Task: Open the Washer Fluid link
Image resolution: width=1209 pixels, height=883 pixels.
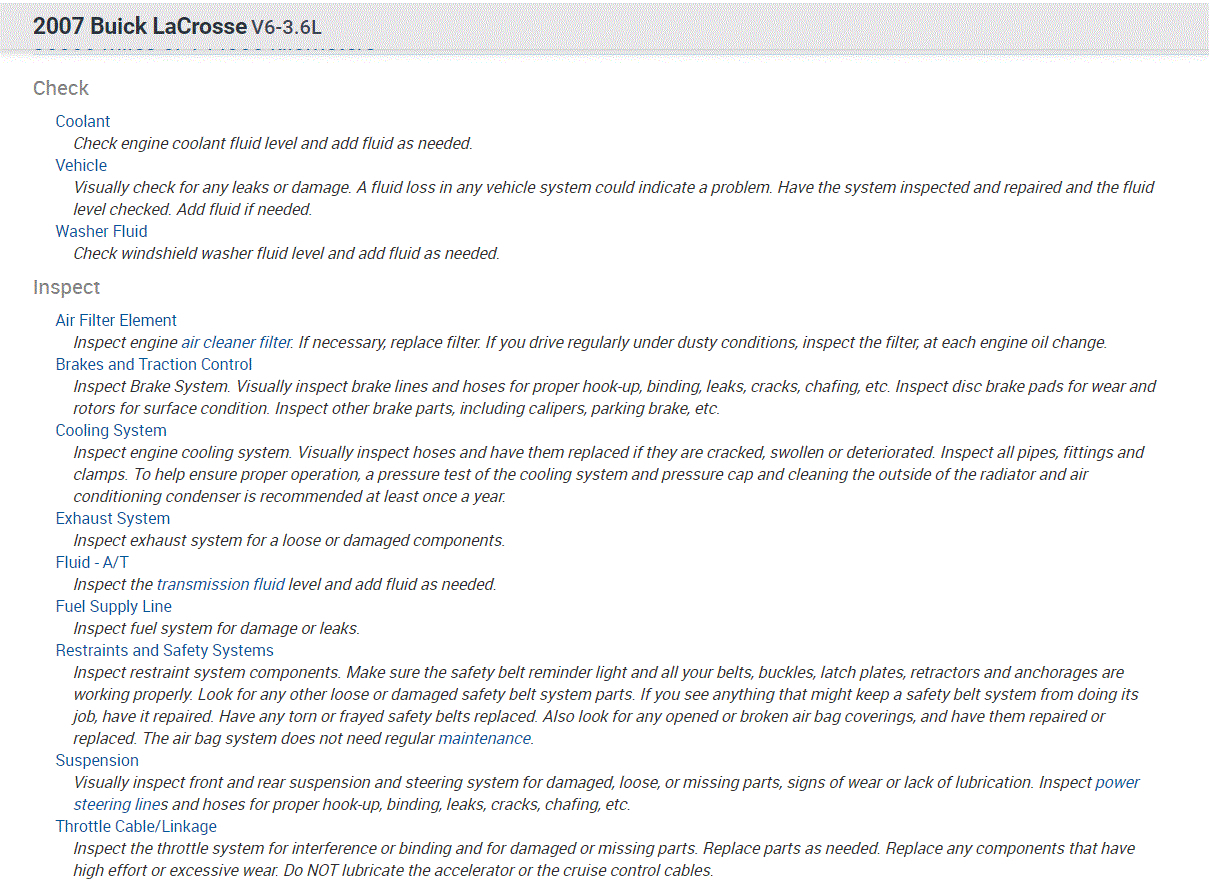Action: [x=101, y=231]
